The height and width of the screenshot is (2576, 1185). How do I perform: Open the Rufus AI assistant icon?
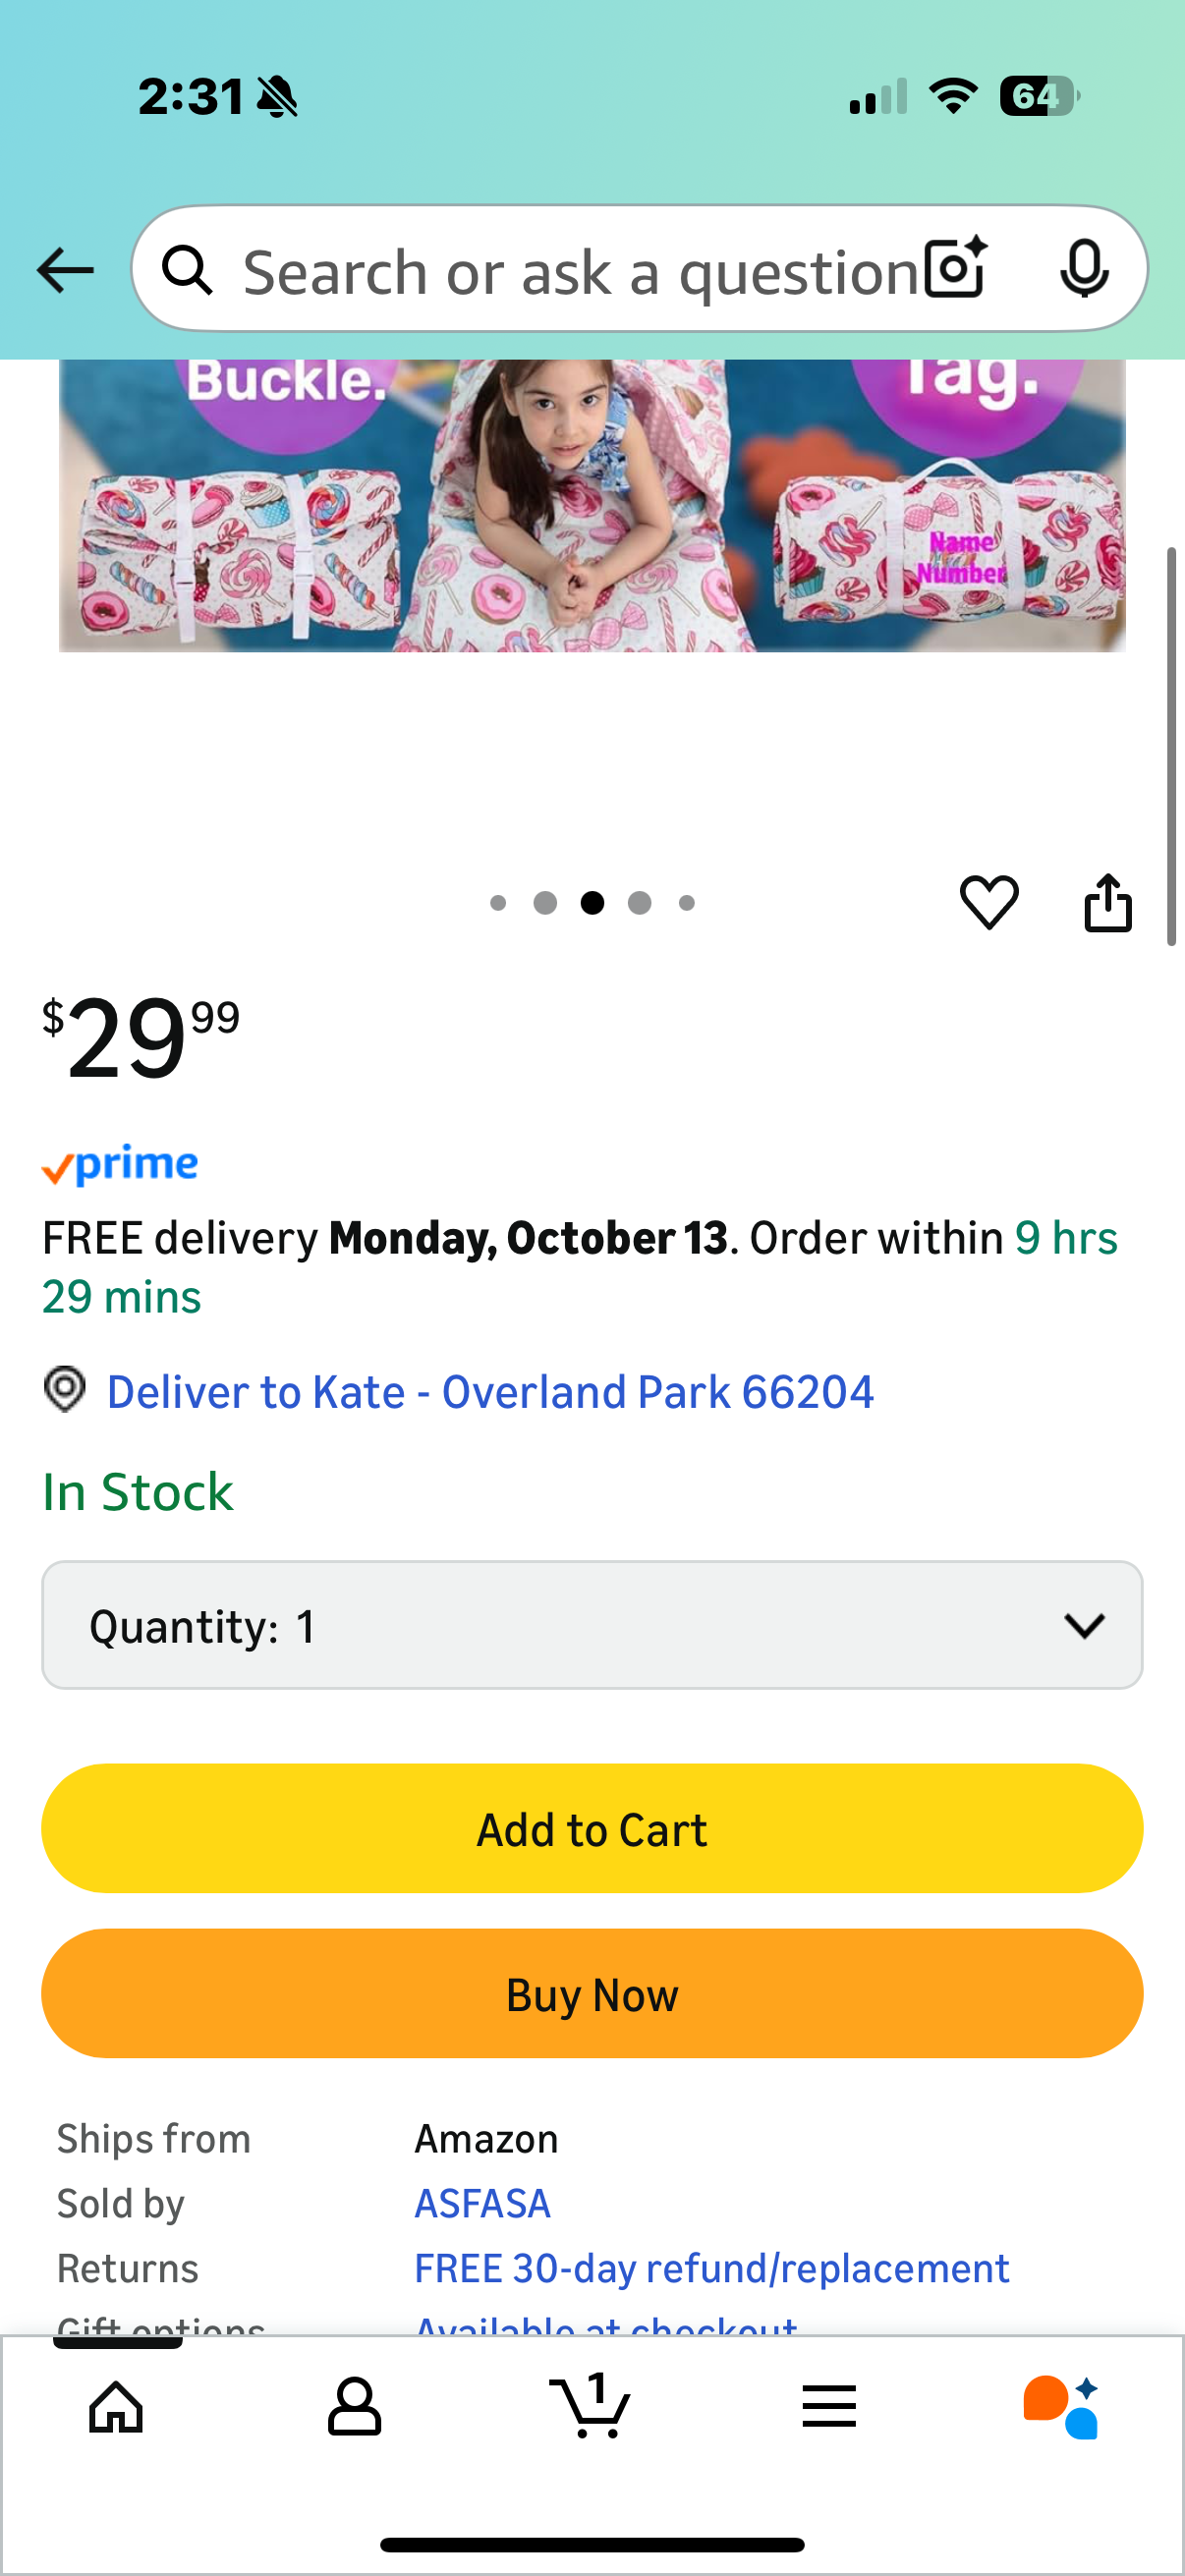1061,2406
